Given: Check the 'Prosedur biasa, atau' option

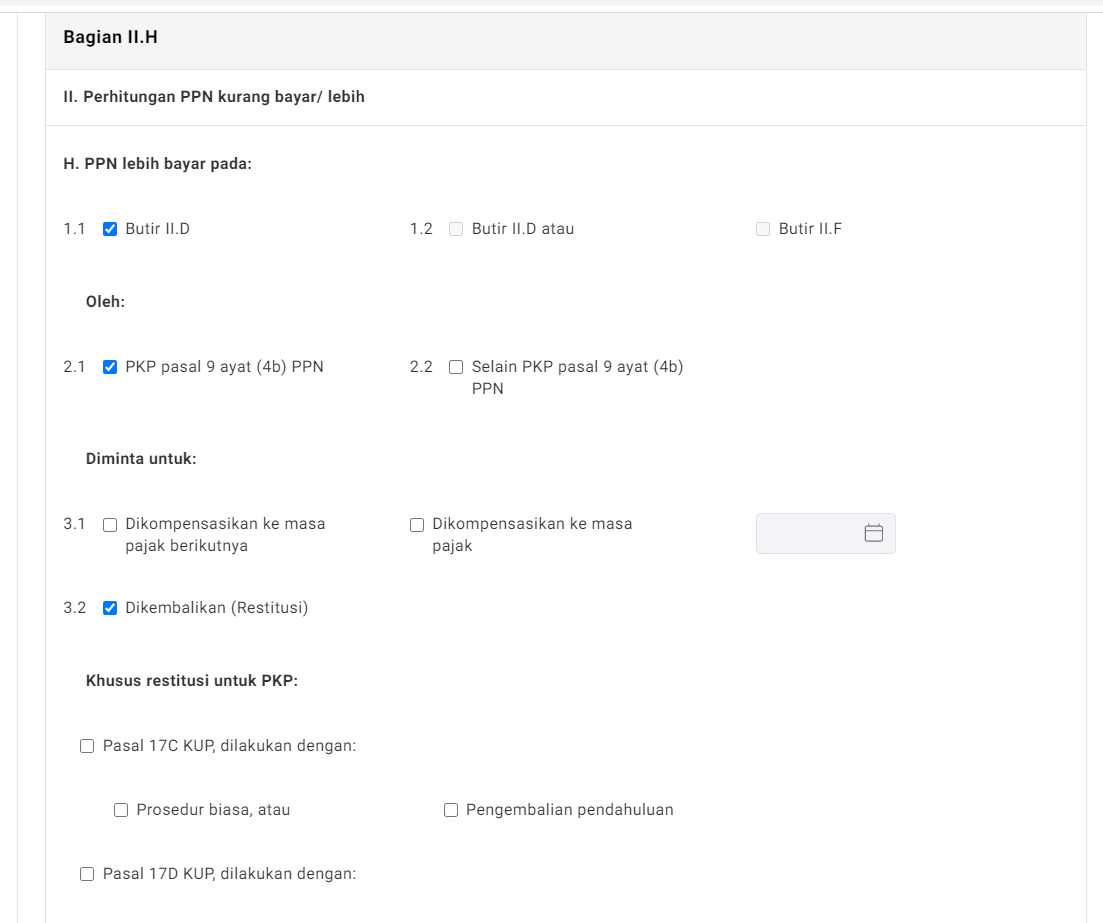Looking at the screenshot, I should tap(121, 810).
